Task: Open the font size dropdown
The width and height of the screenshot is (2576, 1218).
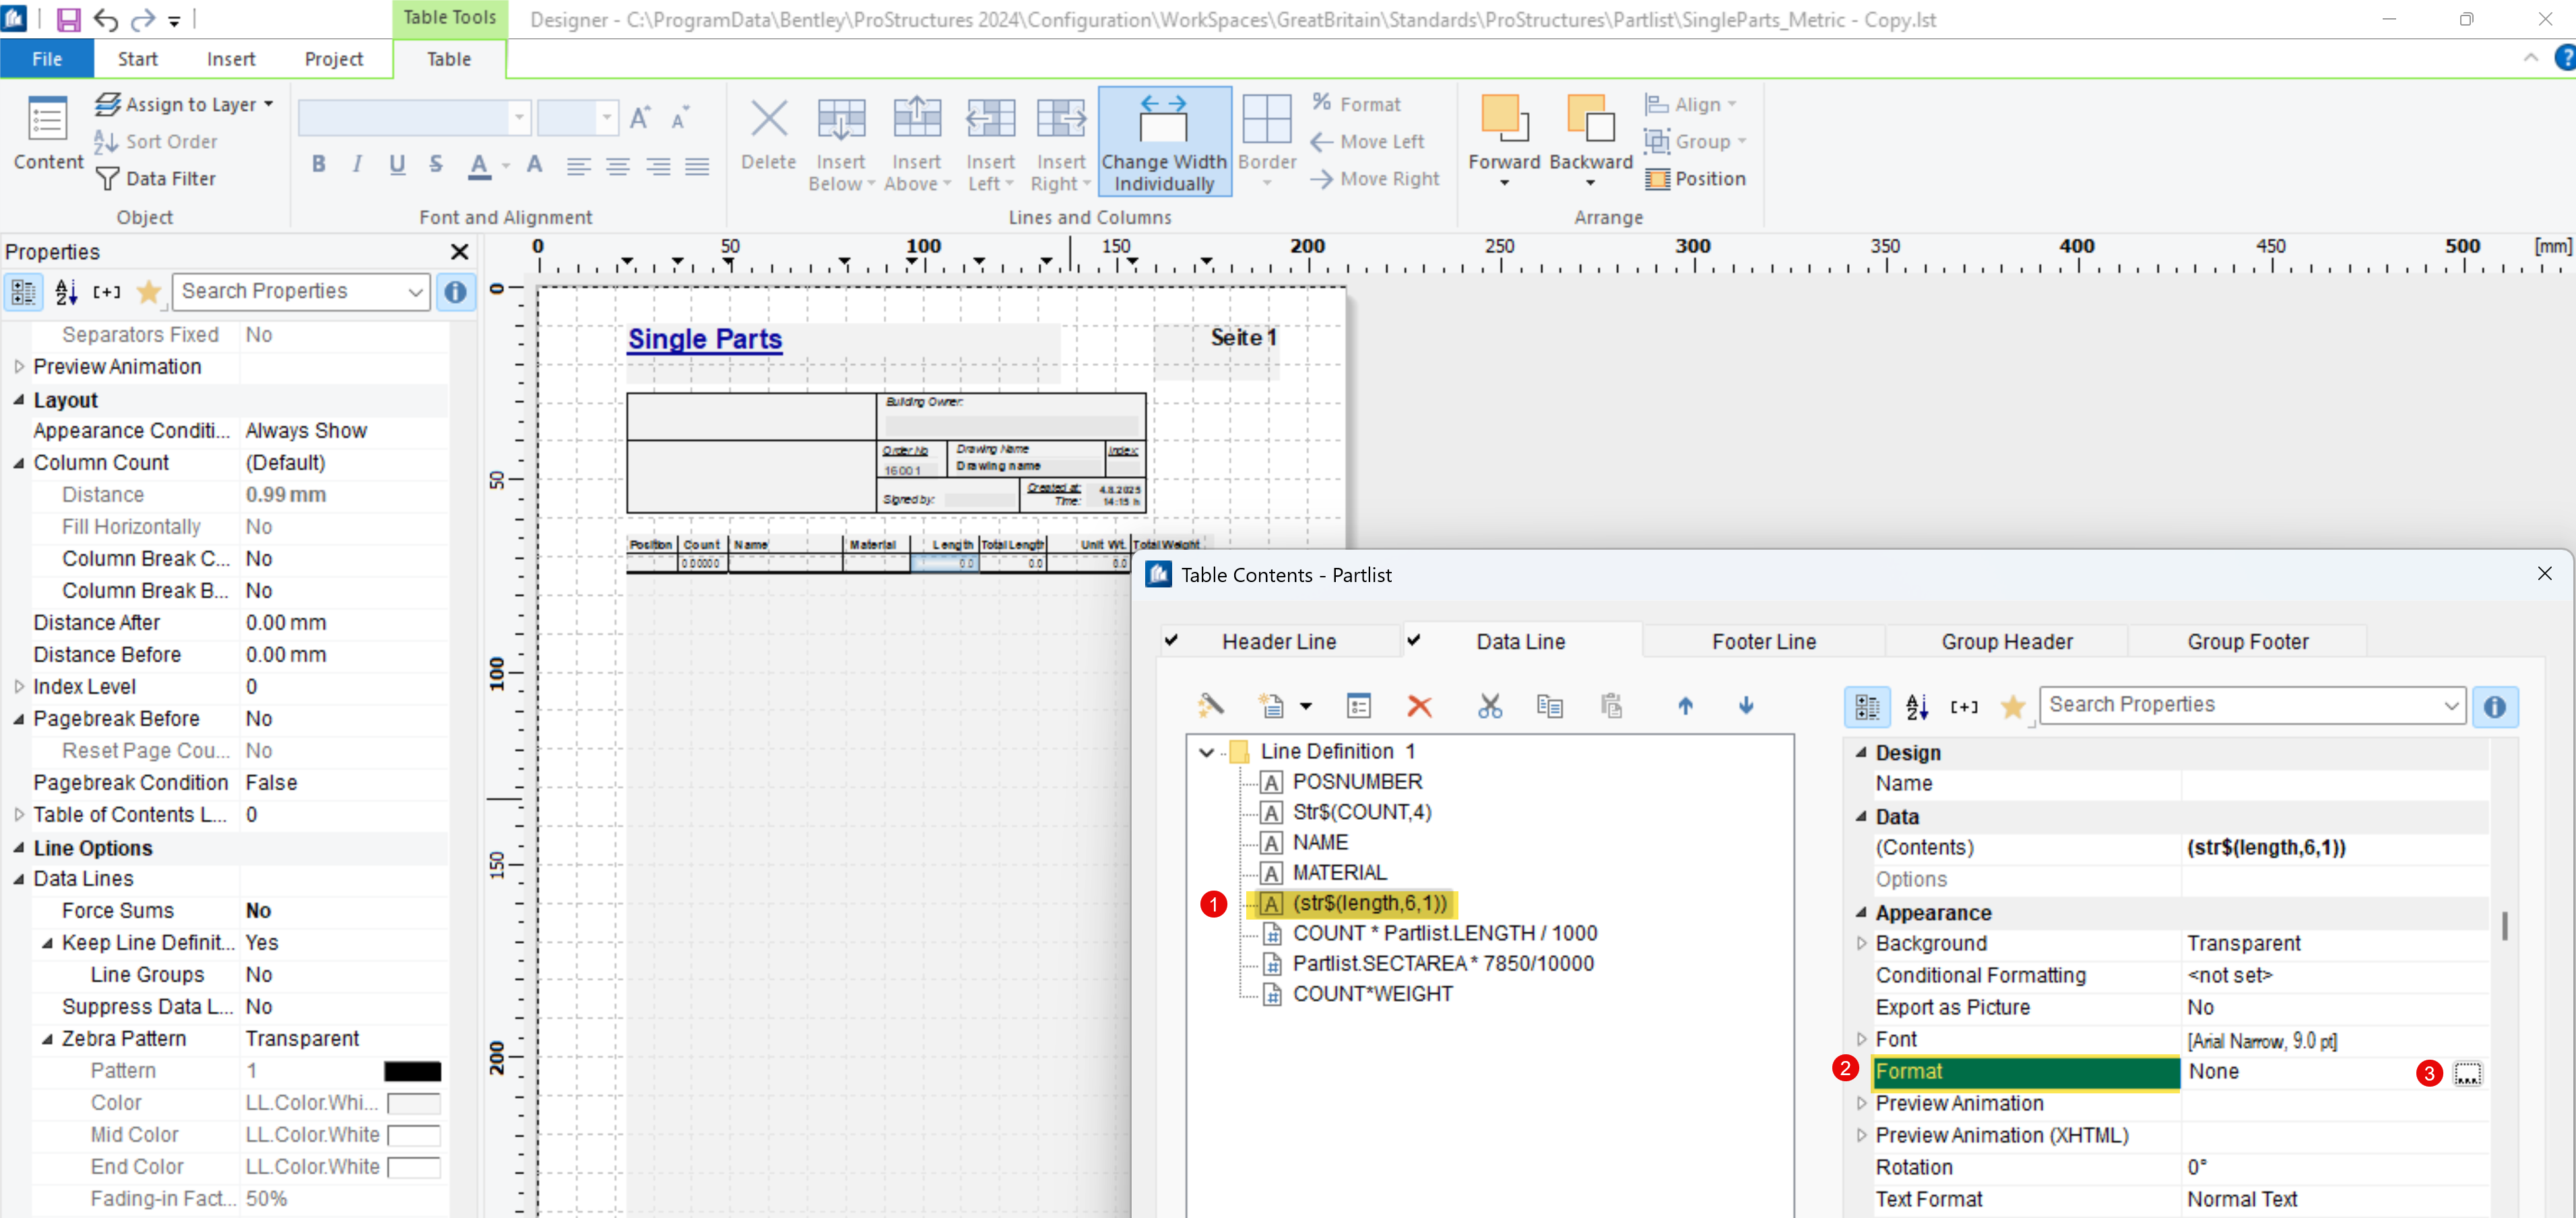Action: coord(606,118)
